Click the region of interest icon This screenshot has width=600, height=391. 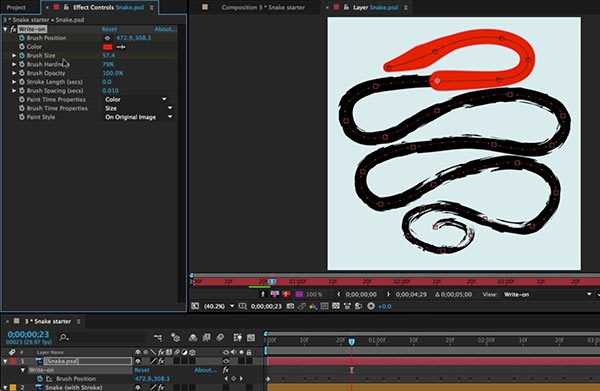coord(324,306)
